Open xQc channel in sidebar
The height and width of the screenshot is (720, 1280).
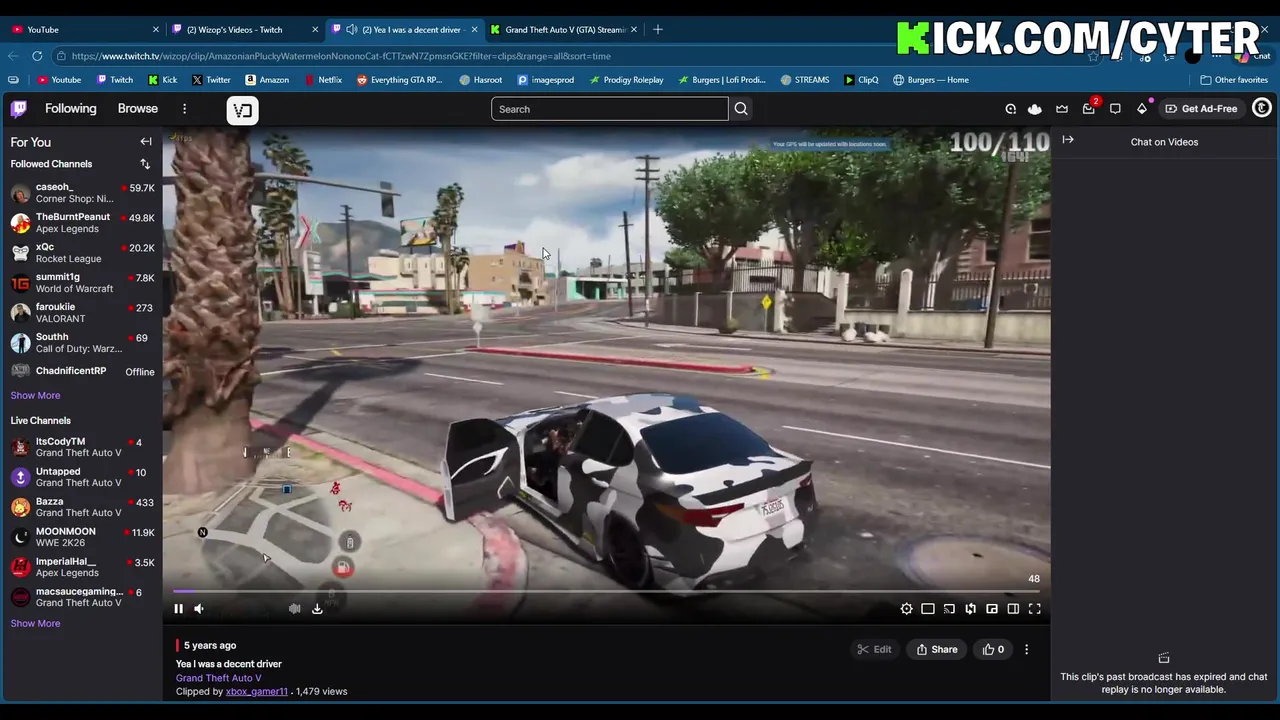[x=82, y=253]
